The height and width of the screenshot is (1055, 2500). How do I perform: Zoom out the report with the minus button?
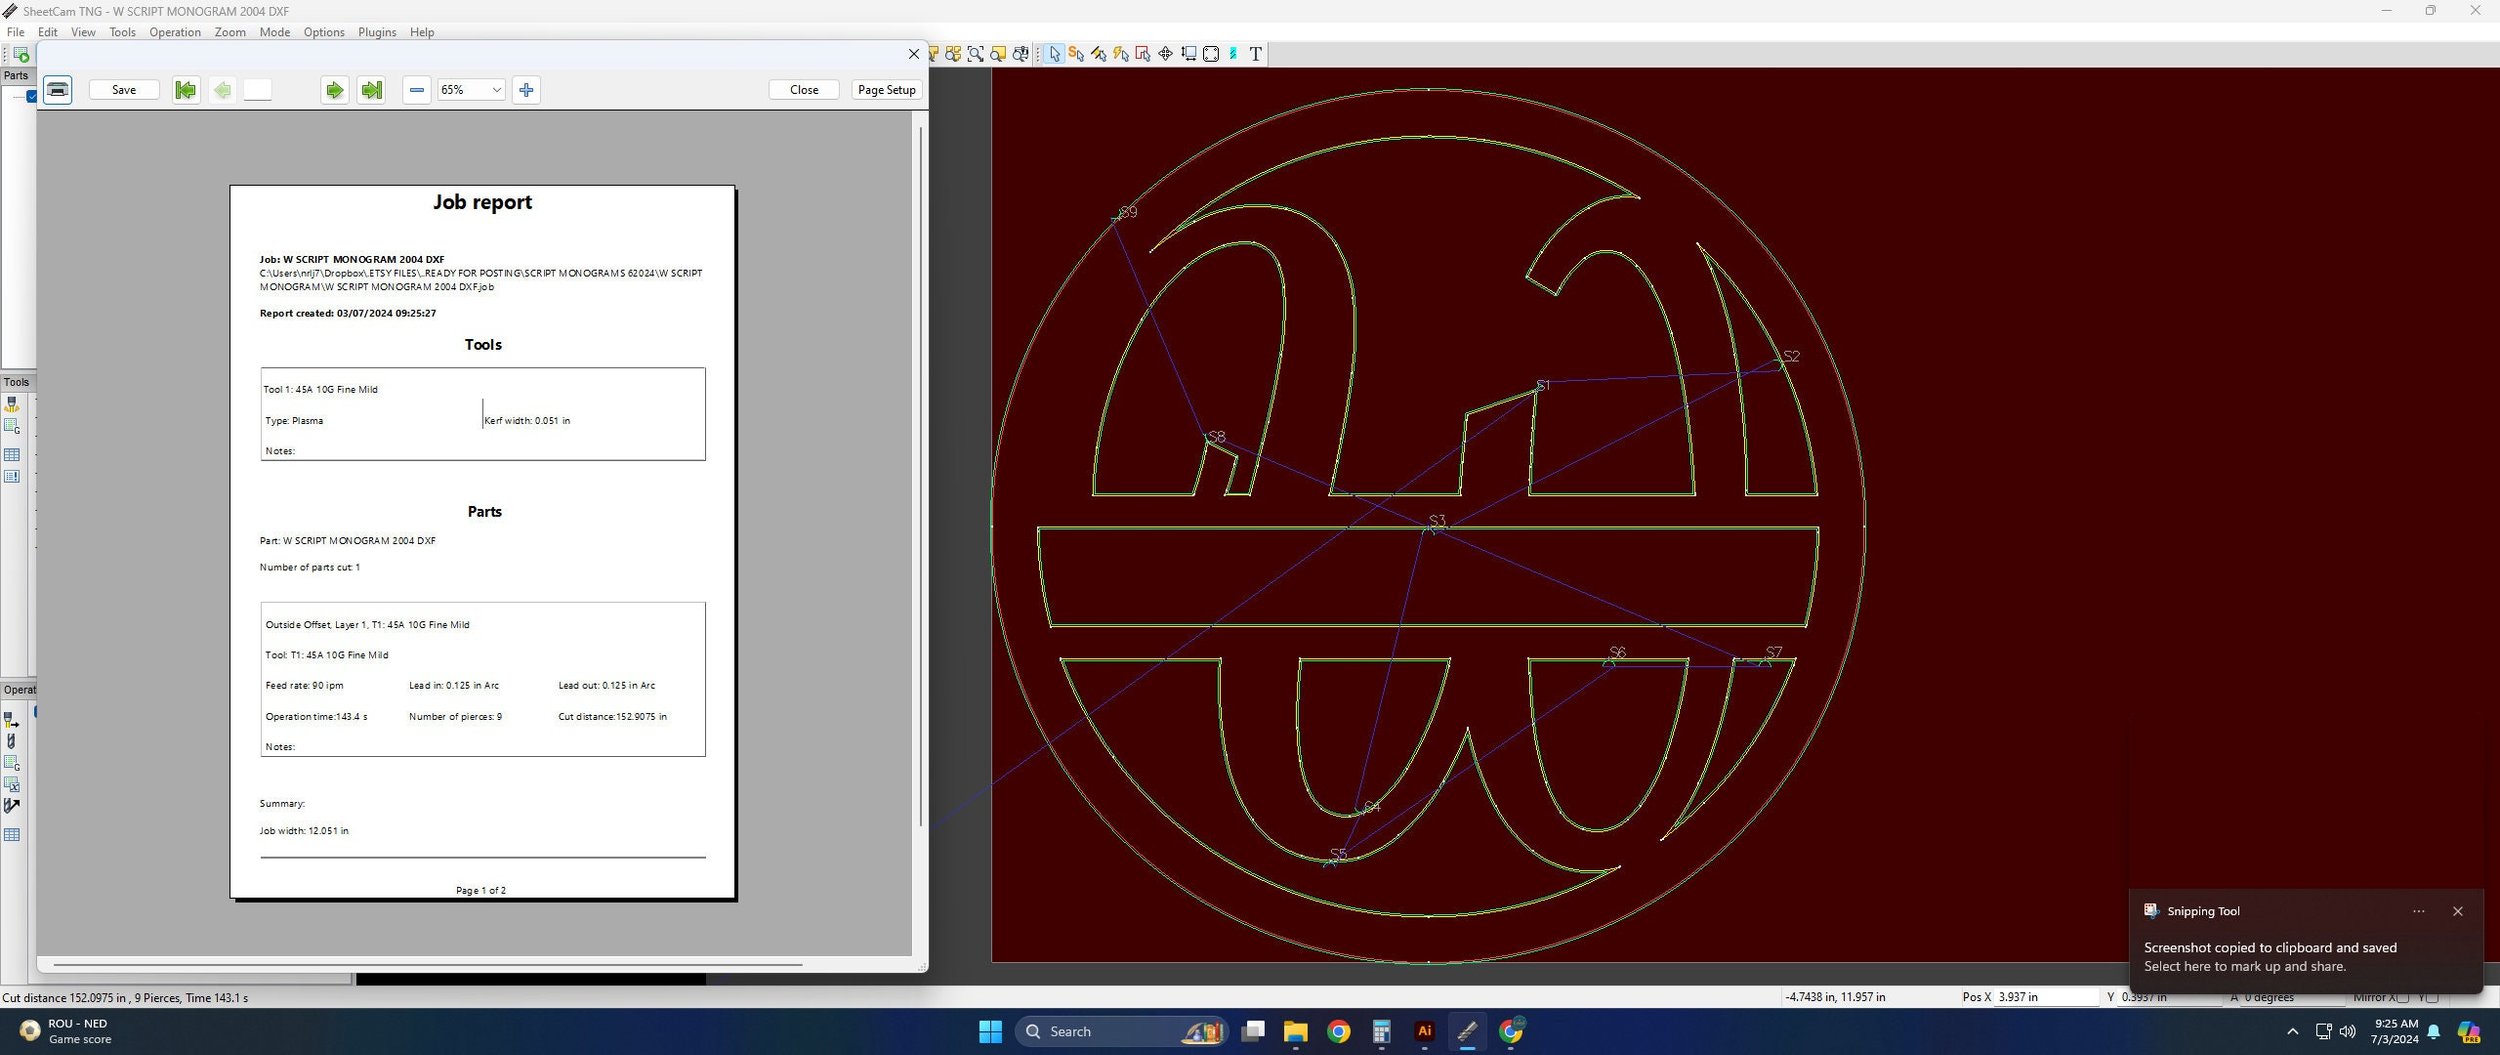point(417,90)
